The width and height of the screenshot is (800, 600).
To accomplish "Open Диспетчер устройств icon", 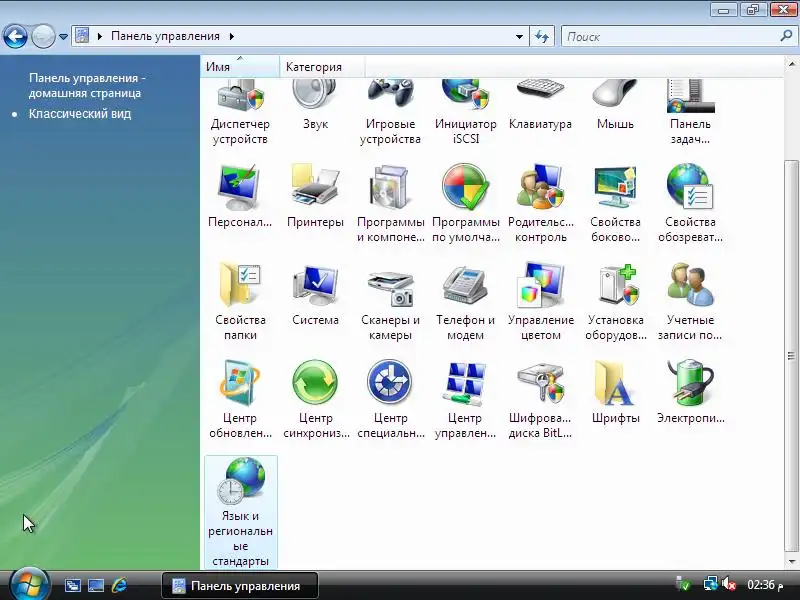I will coord(240,97).
